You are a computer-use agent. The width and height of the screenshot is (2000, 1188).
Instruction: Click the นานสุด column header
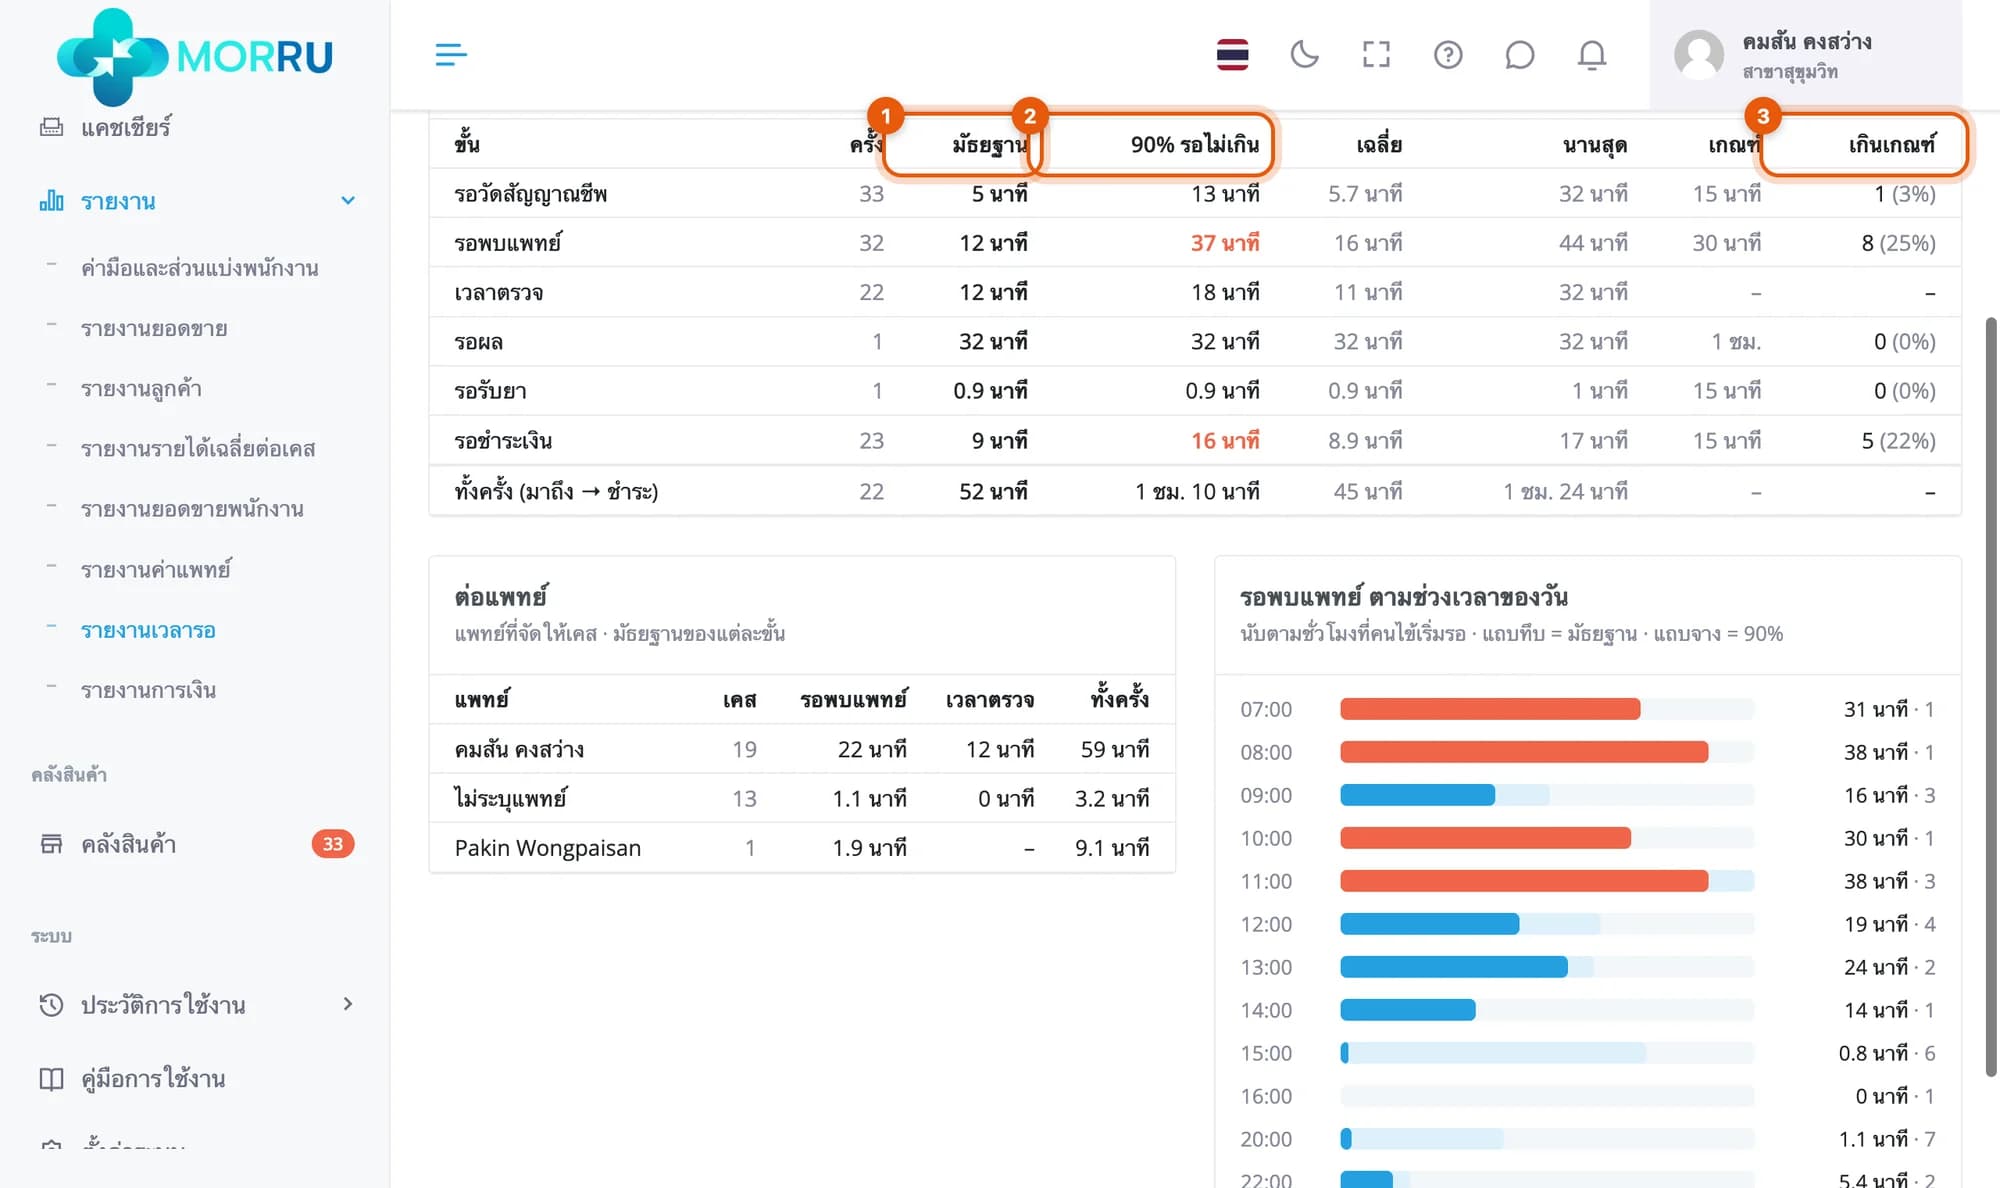click(1595, 144)
